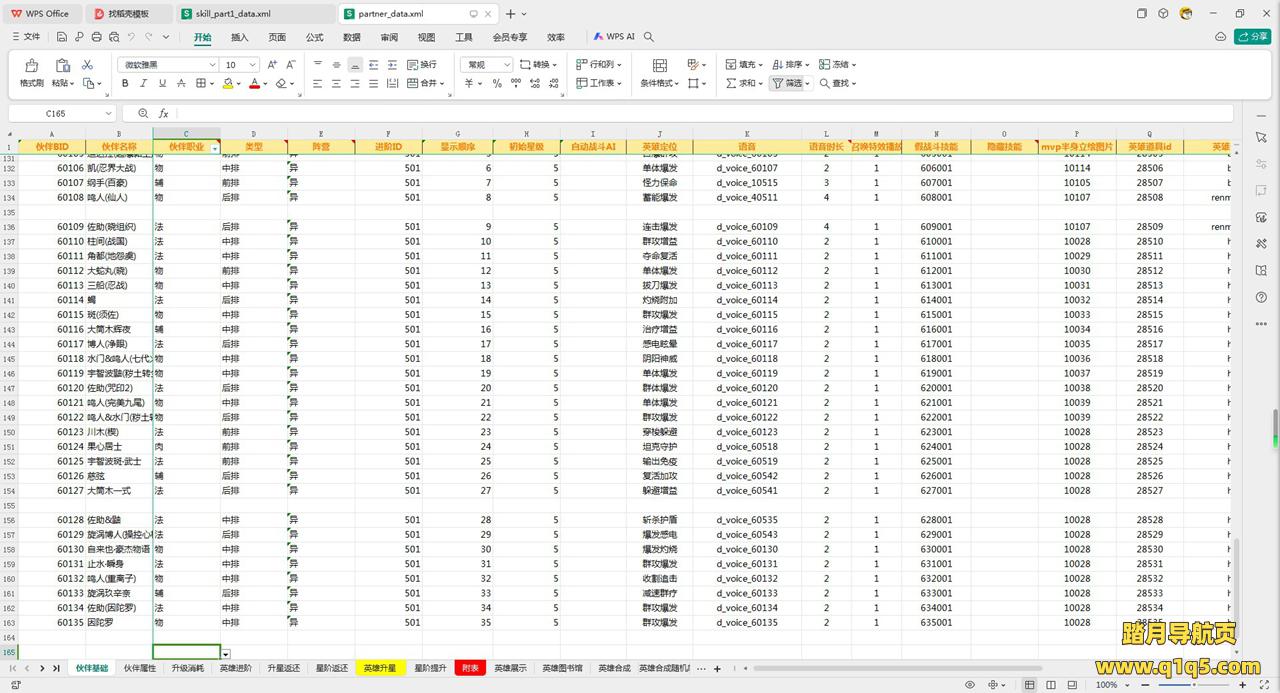1280x693 pixels.
Task: Switch to the 插入 ribbon tab
Action: pos(240,37)
